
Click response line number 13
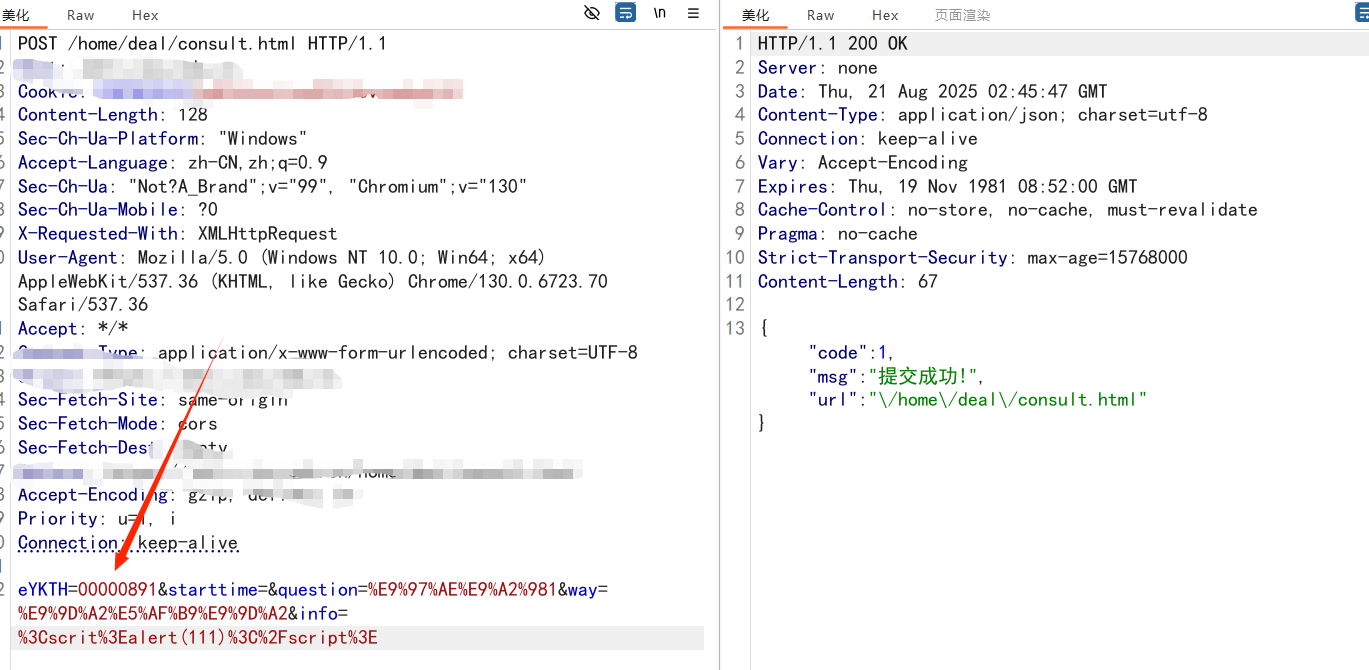coord(736,329)
